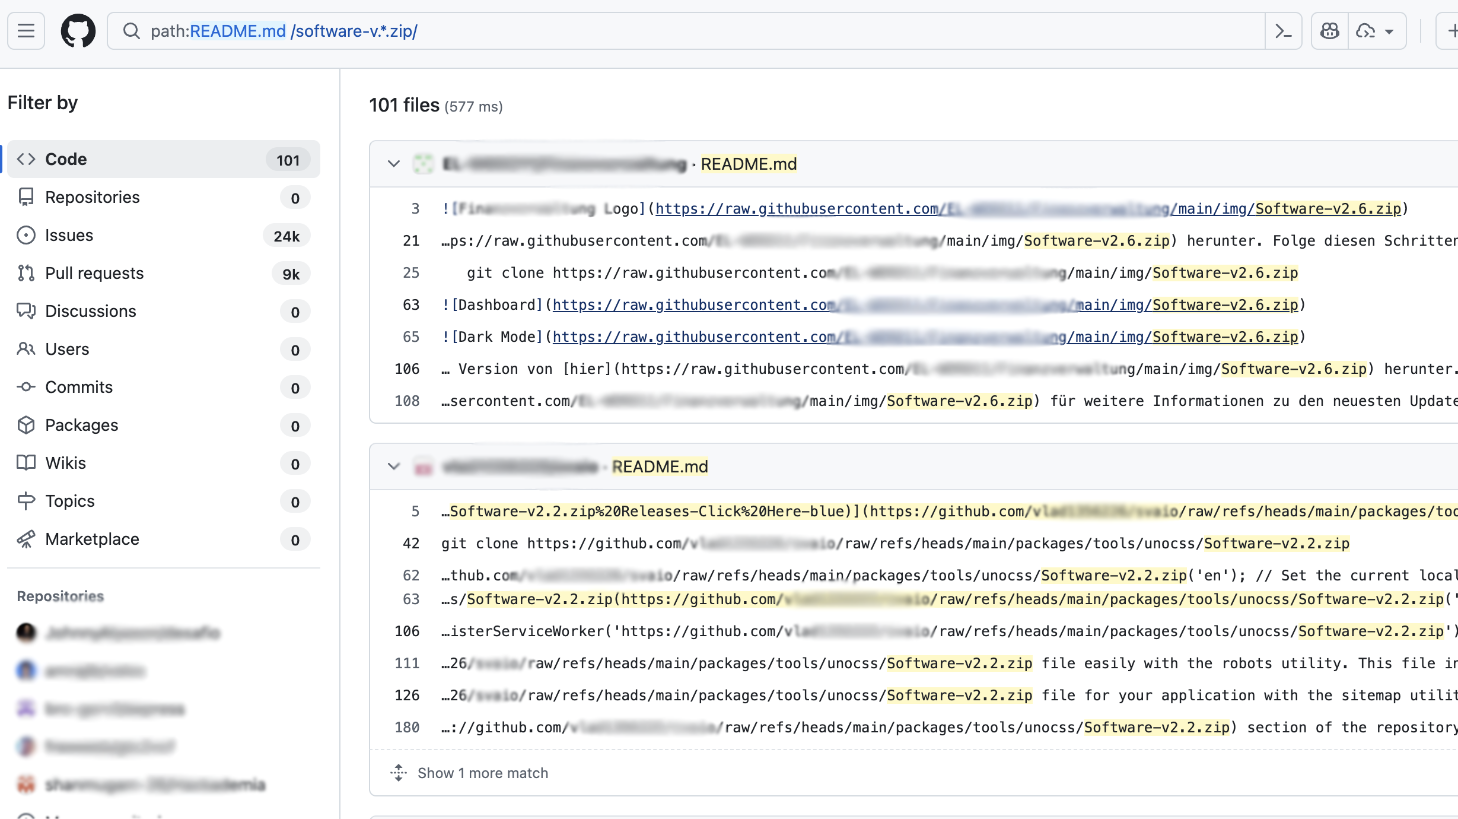
Task: Collapse the second README.md result
Action: pos(394,467)
